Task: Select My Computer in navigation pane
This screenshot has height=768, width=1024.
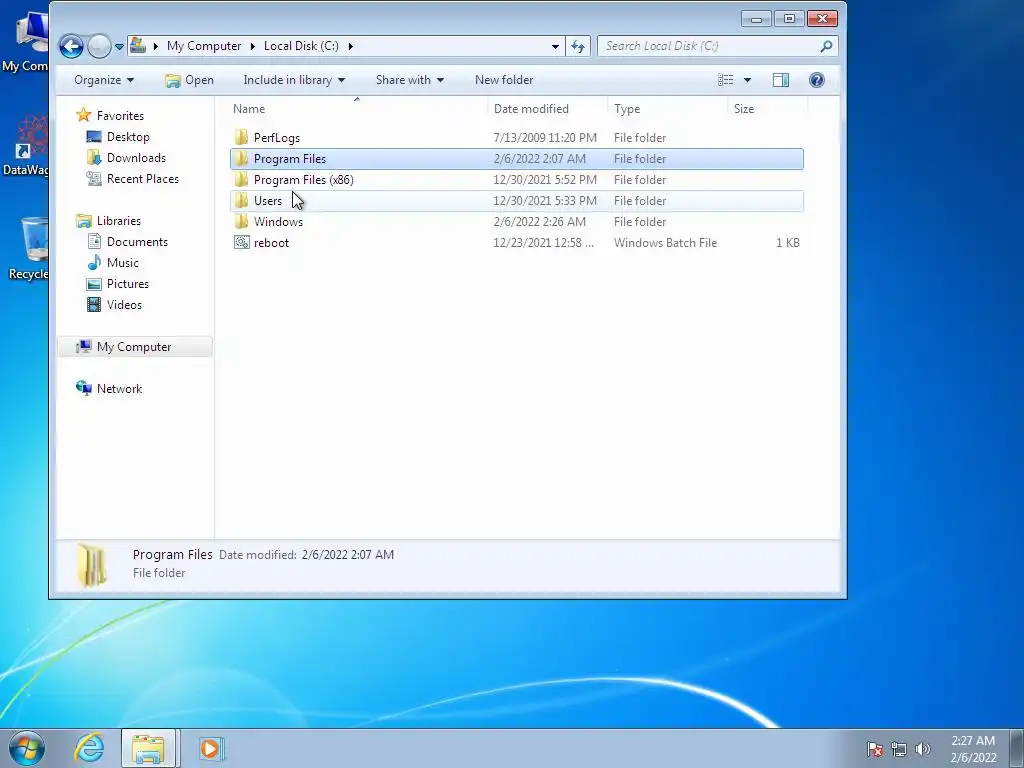Action: tap(134, 347)
